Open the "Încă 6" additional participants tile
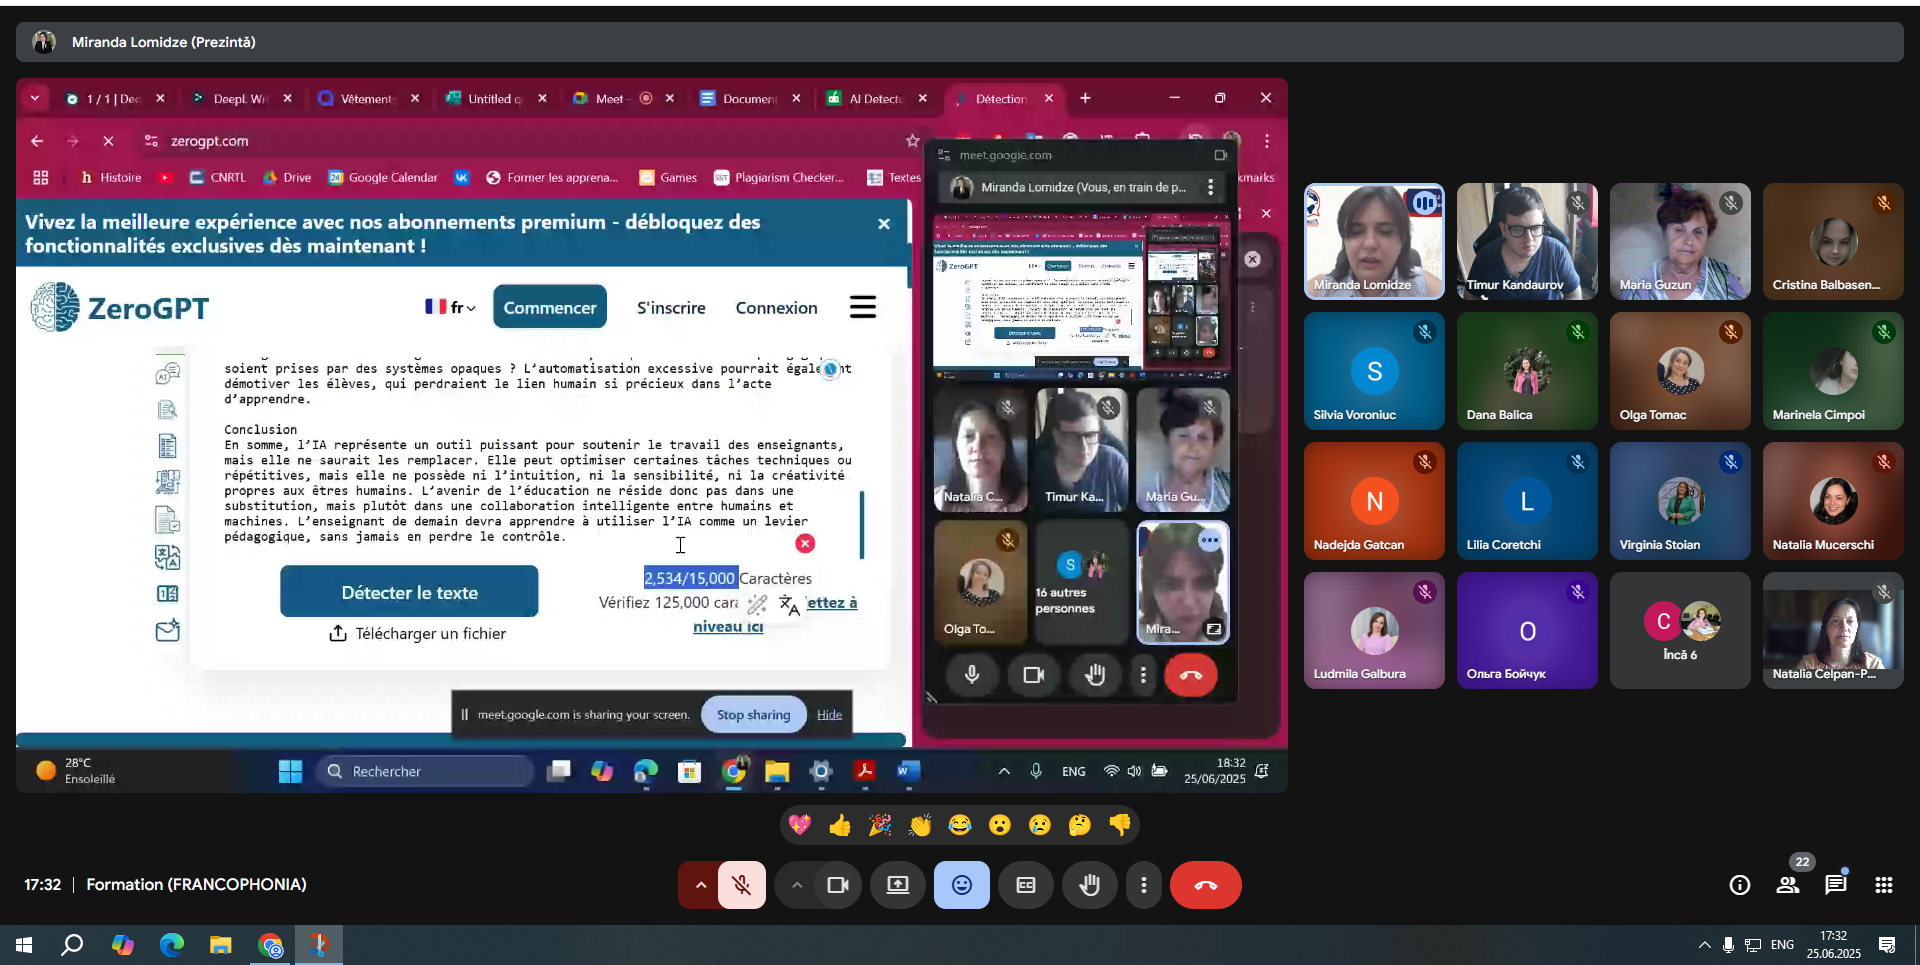This screenshot has width=1920, height=965. (x=1680, y=630)
